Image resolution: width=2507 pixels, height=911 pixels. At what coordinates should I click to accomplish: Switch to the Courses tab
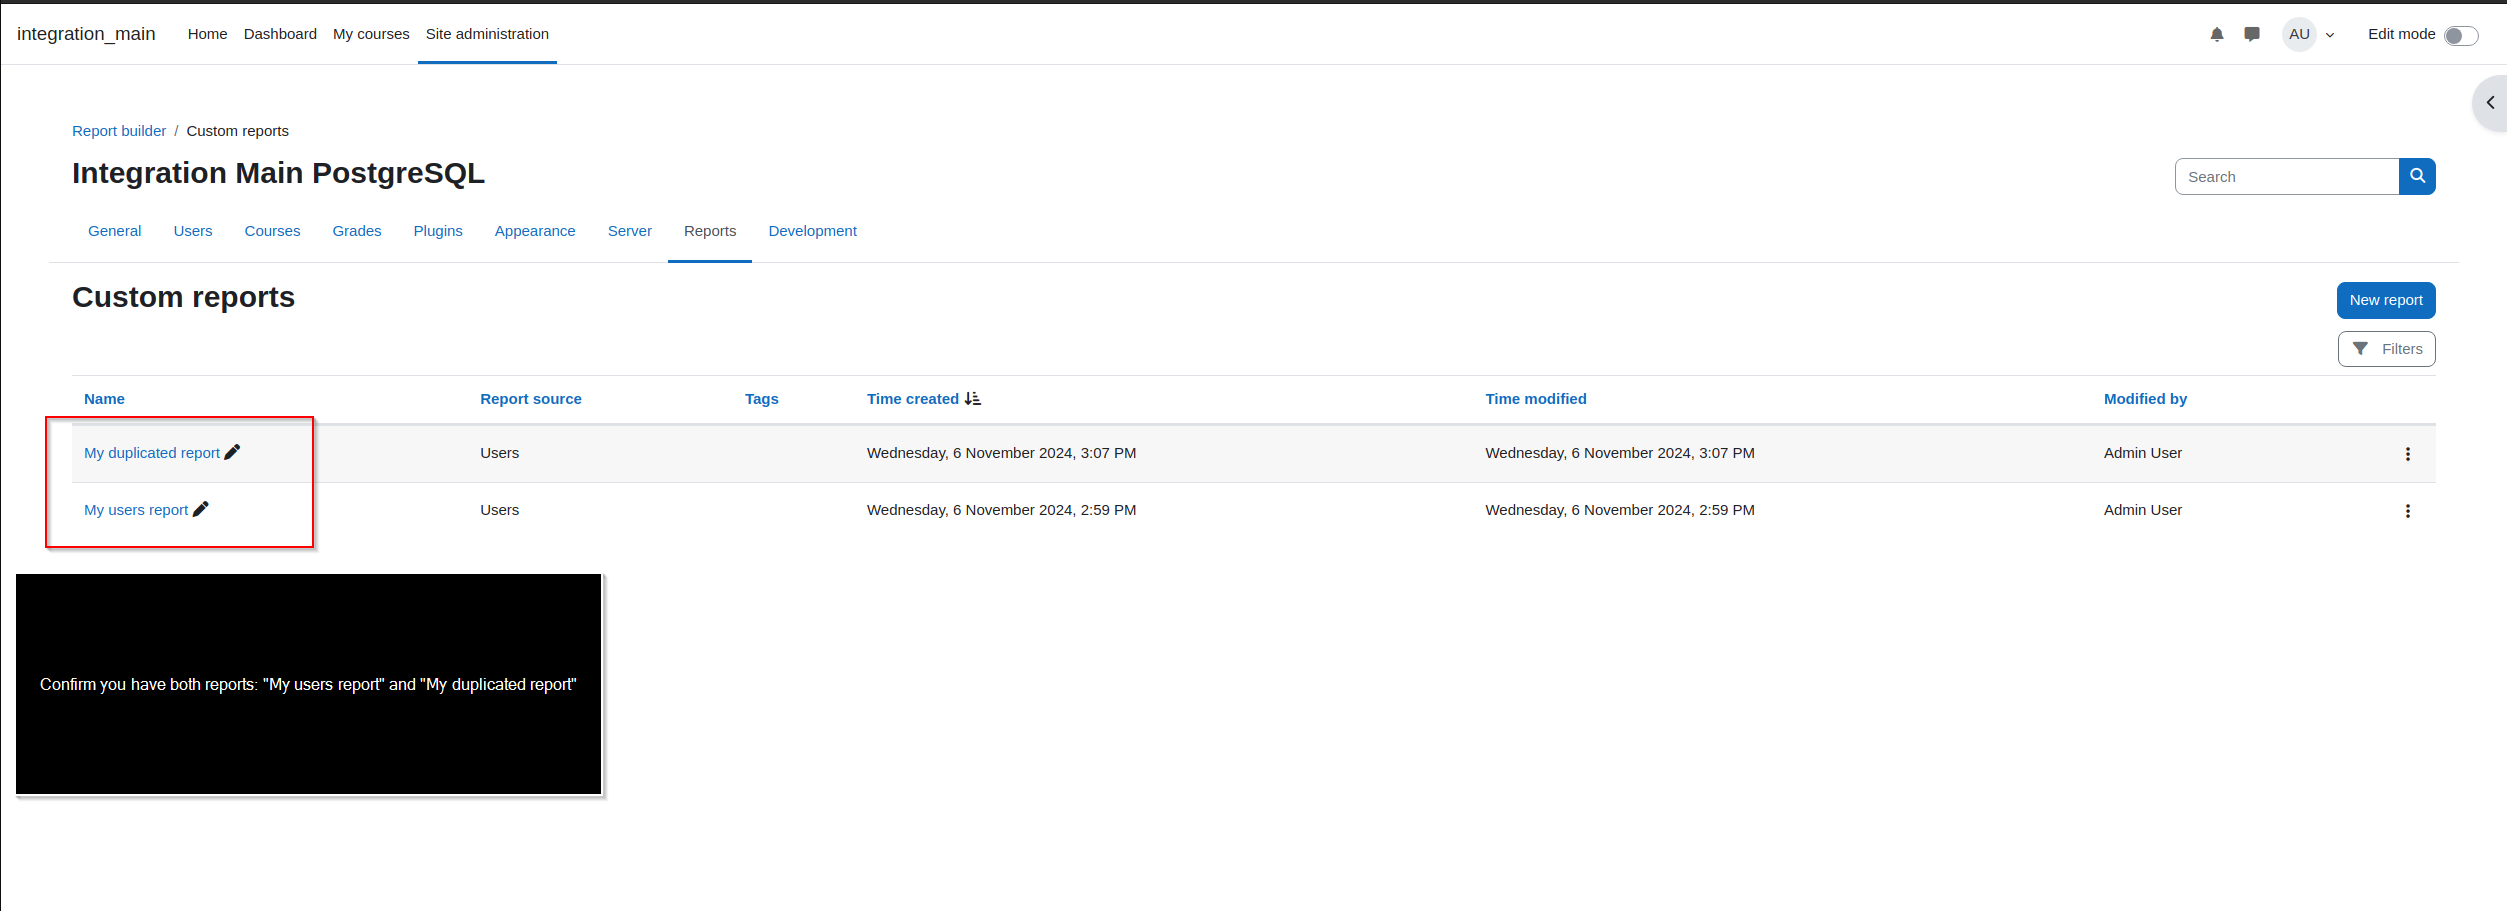point(272,231)
